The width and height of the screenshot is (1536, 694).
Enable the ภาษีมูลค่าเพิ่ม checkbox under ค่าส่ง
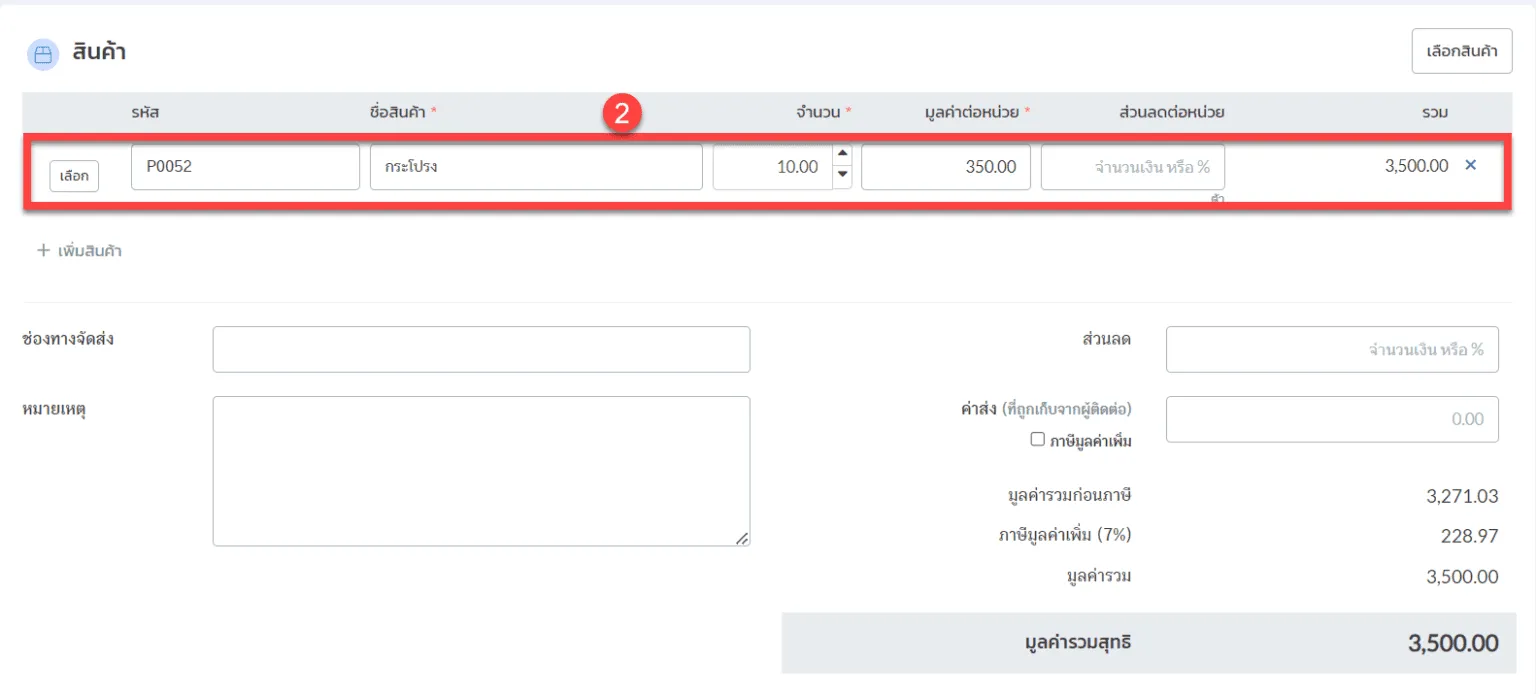(1037, 439)
